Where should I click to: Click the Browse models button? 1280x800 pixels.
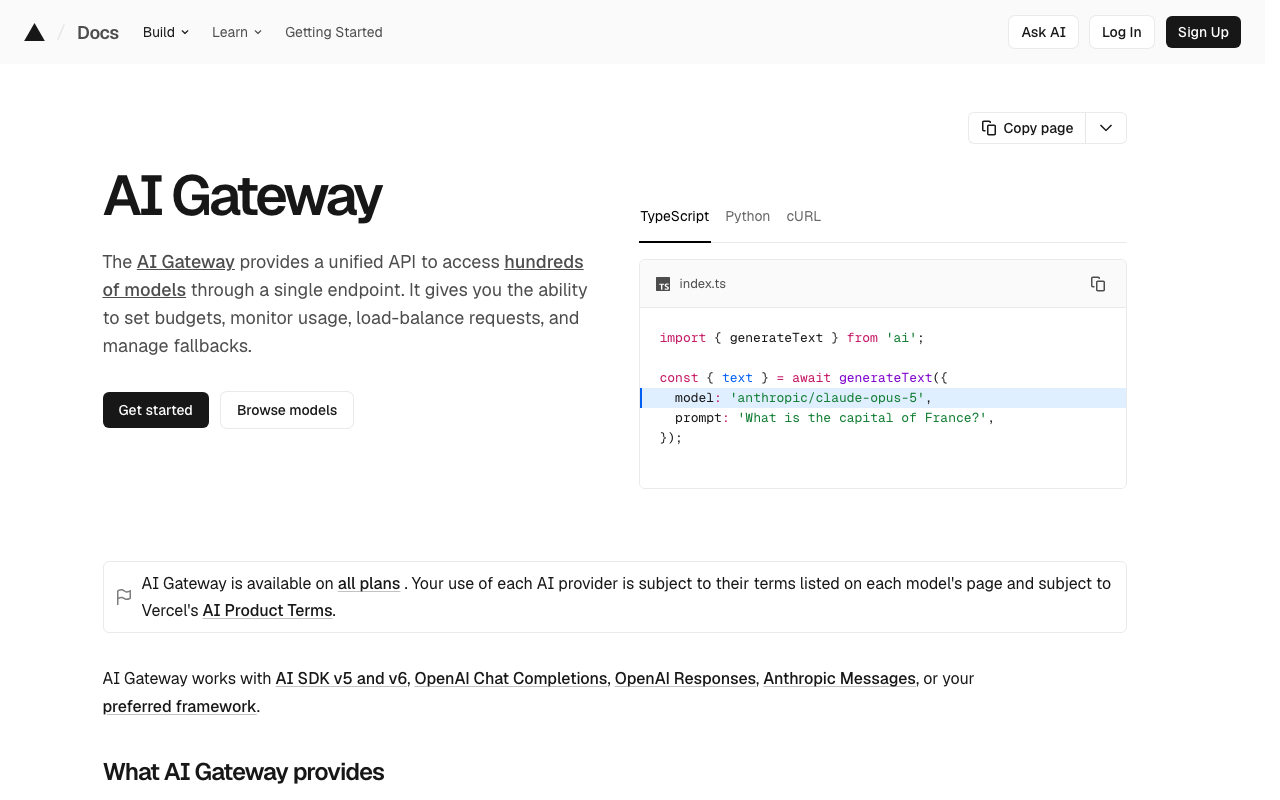(x=287, y=410)
